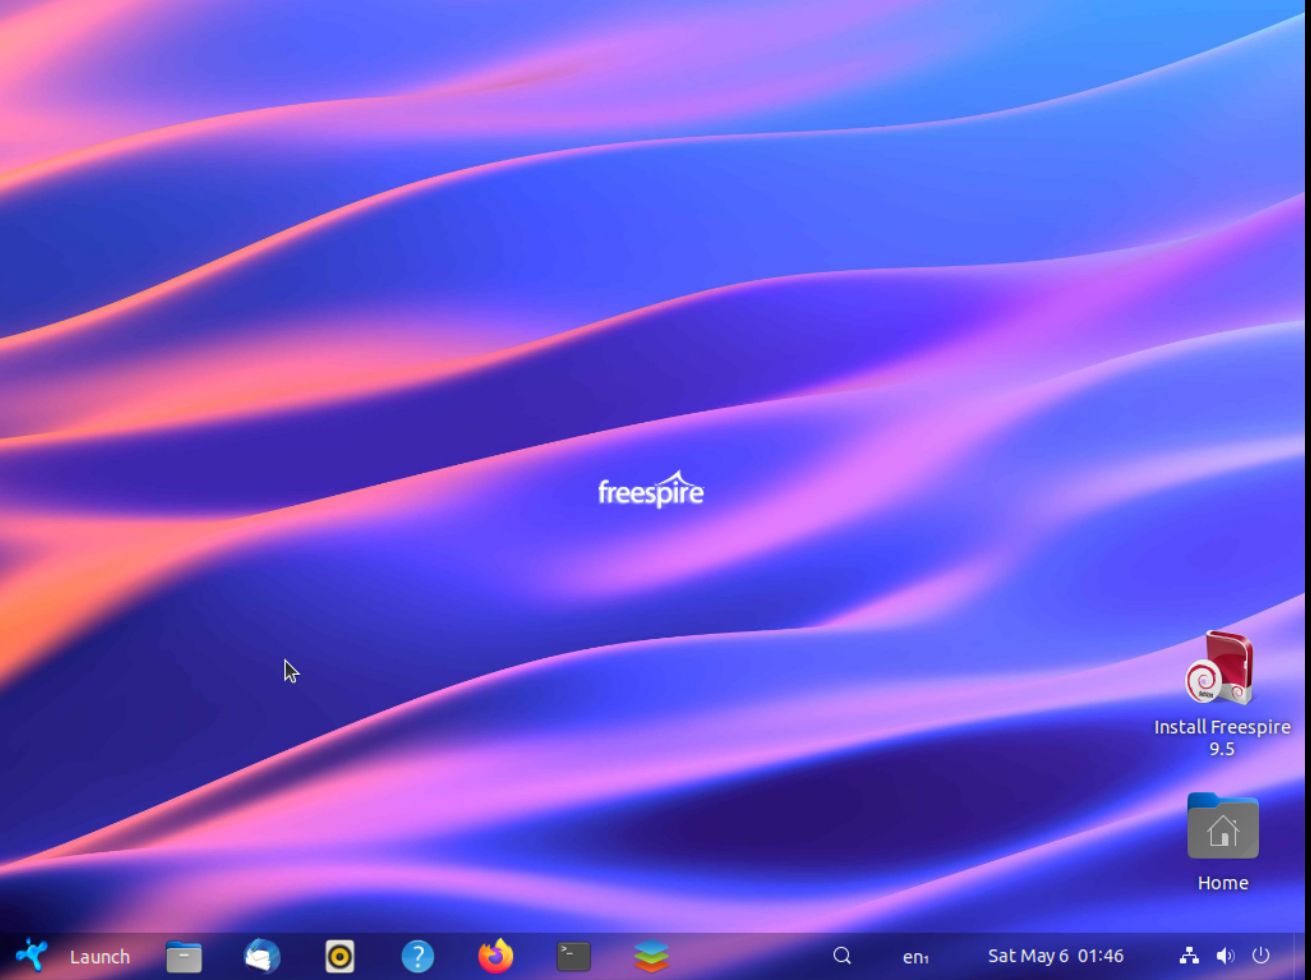
Task: Open the software center layers icon
Action: [651, 957]
